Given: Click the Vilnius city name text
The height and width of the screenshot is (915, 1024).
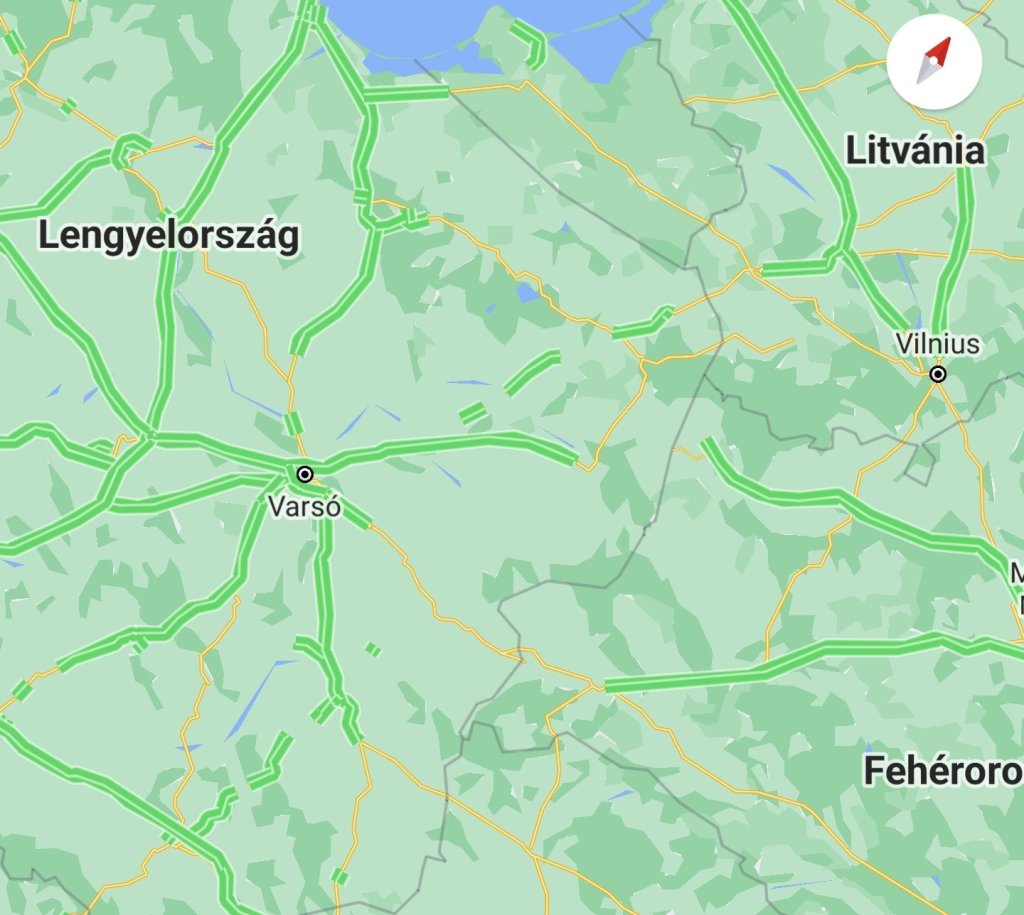Looking at the screenshot, I should point(938,344).
